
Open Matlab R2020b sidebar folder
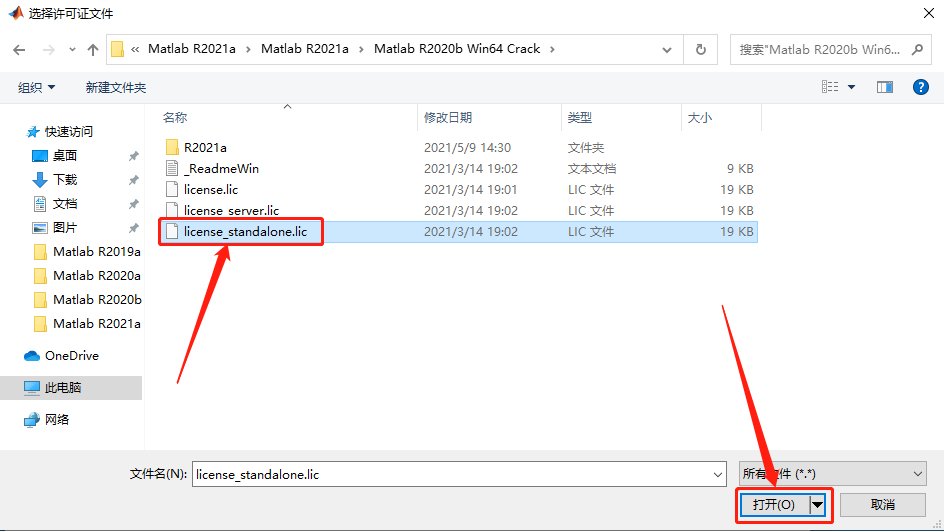point(97,300)
